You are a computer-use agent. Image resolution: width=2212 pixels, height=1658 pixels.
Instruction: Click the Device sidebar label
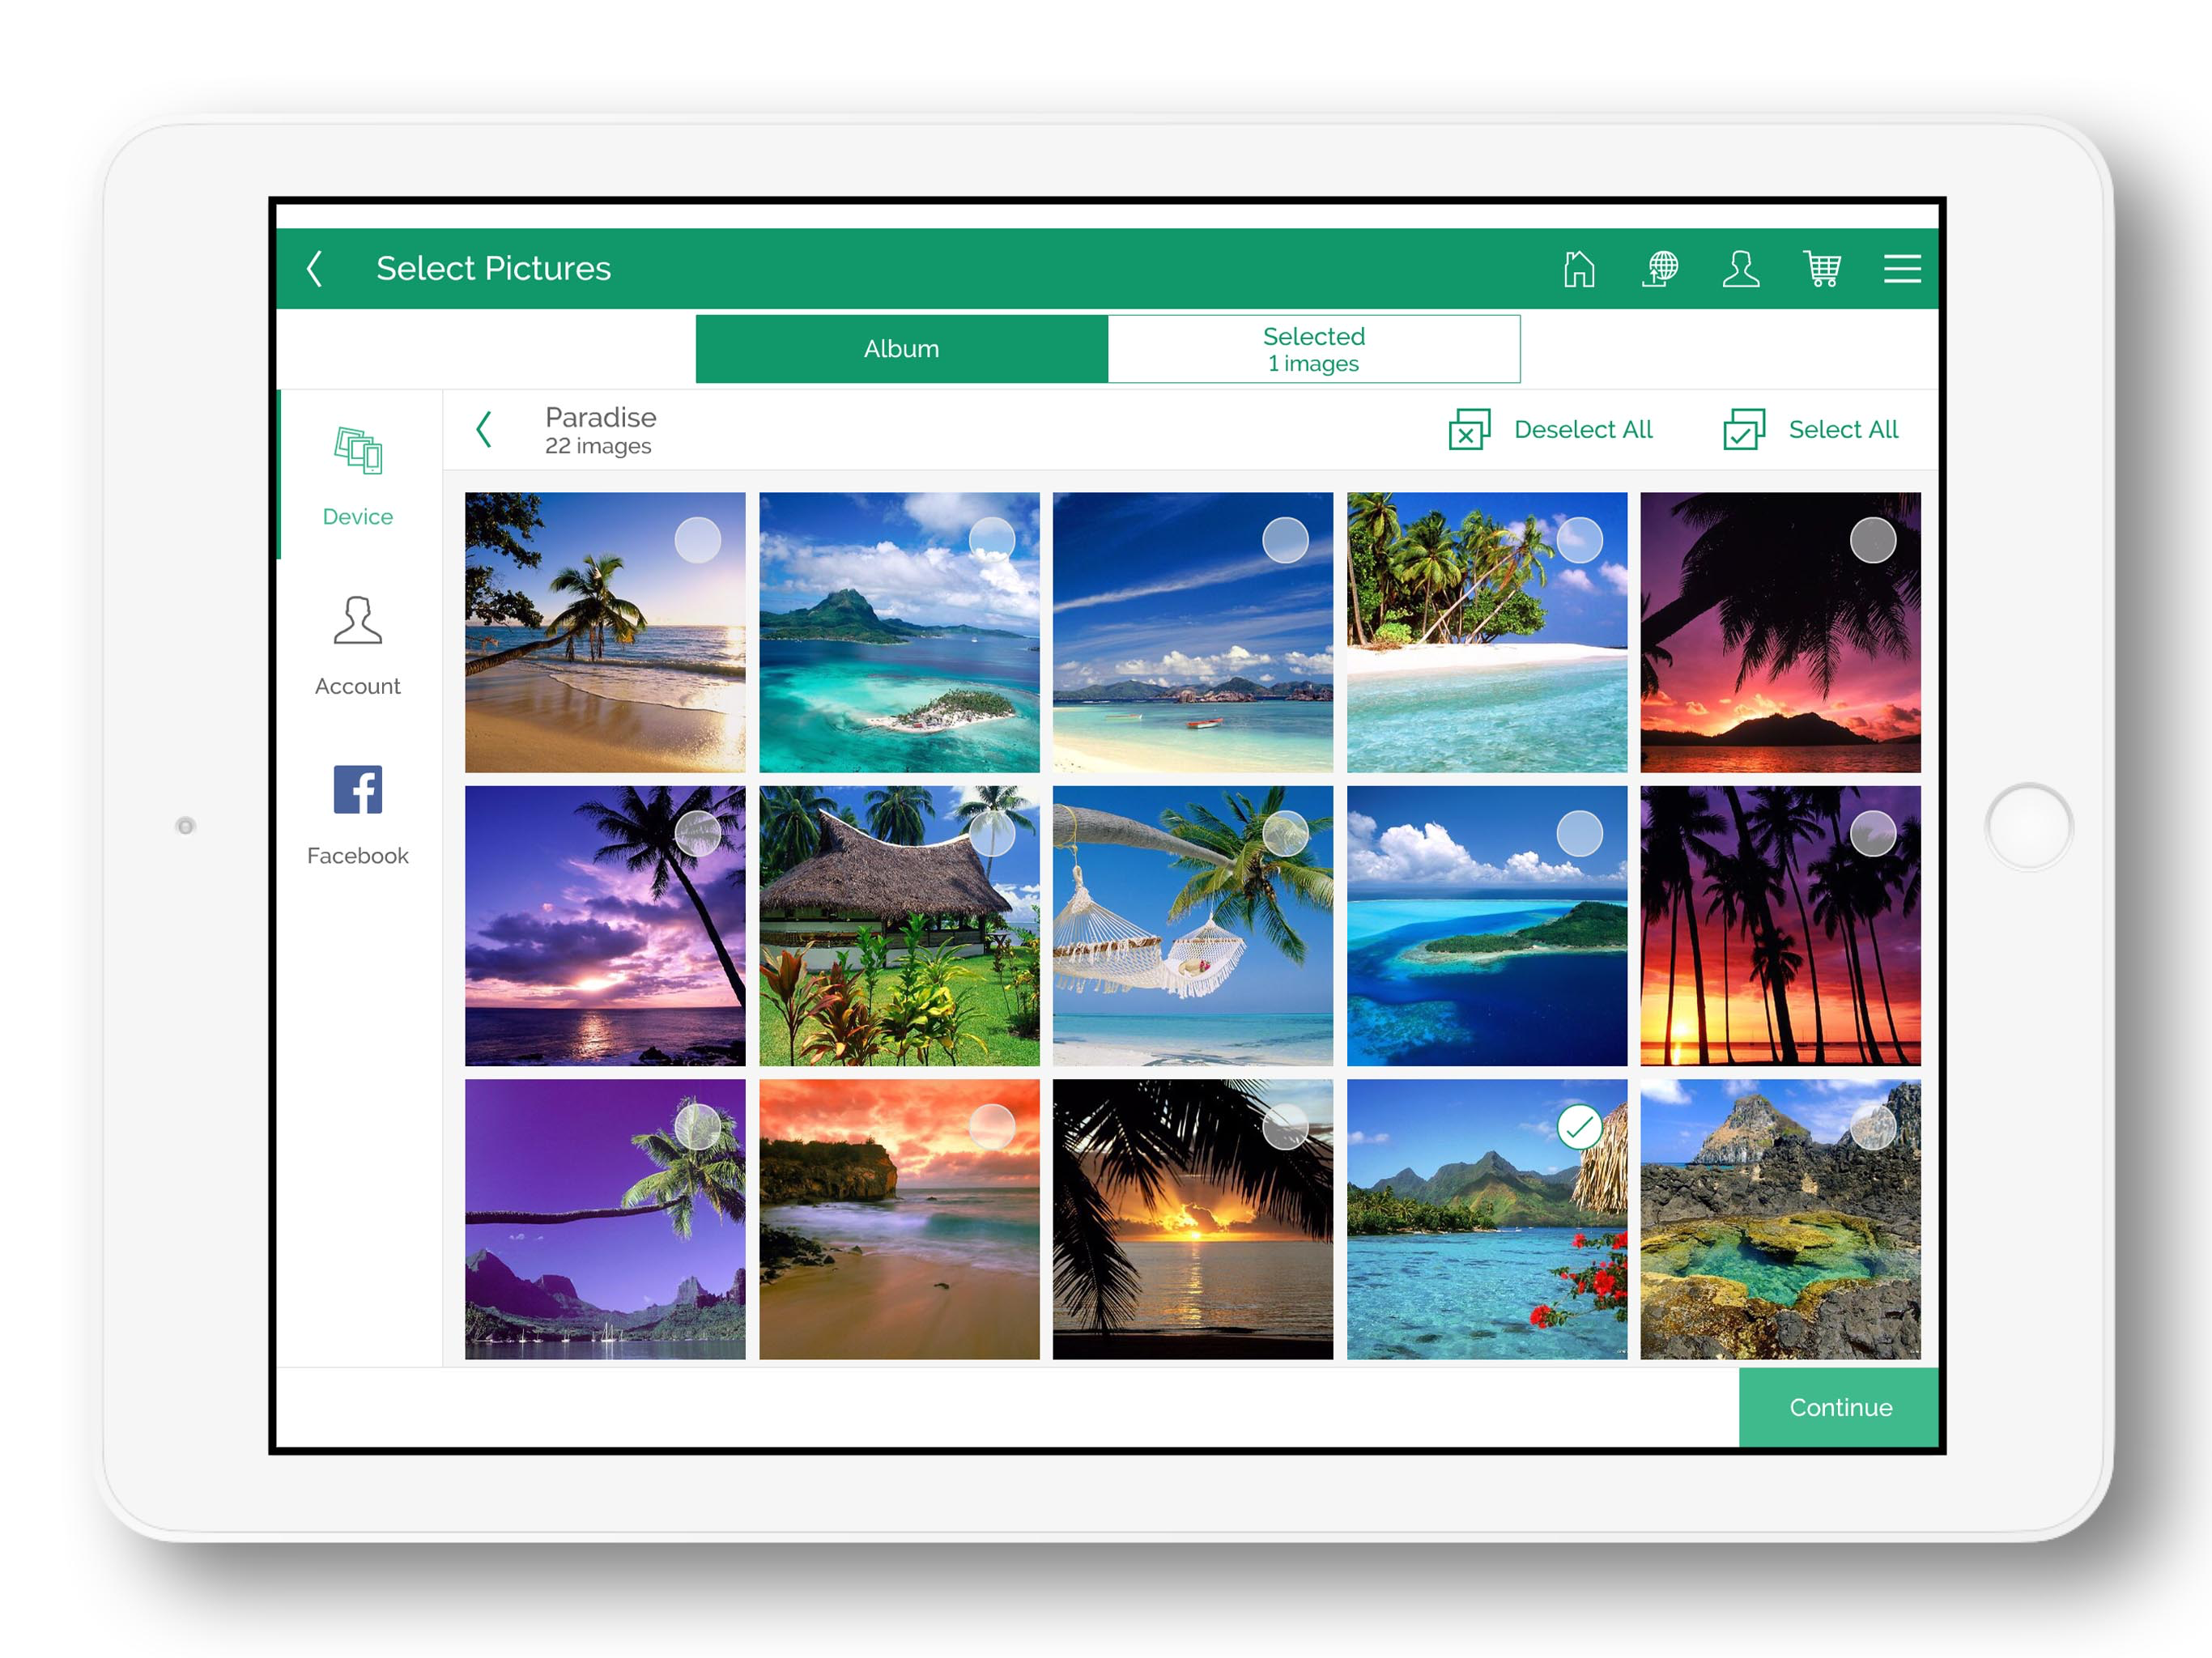click(x=357, y=517)
